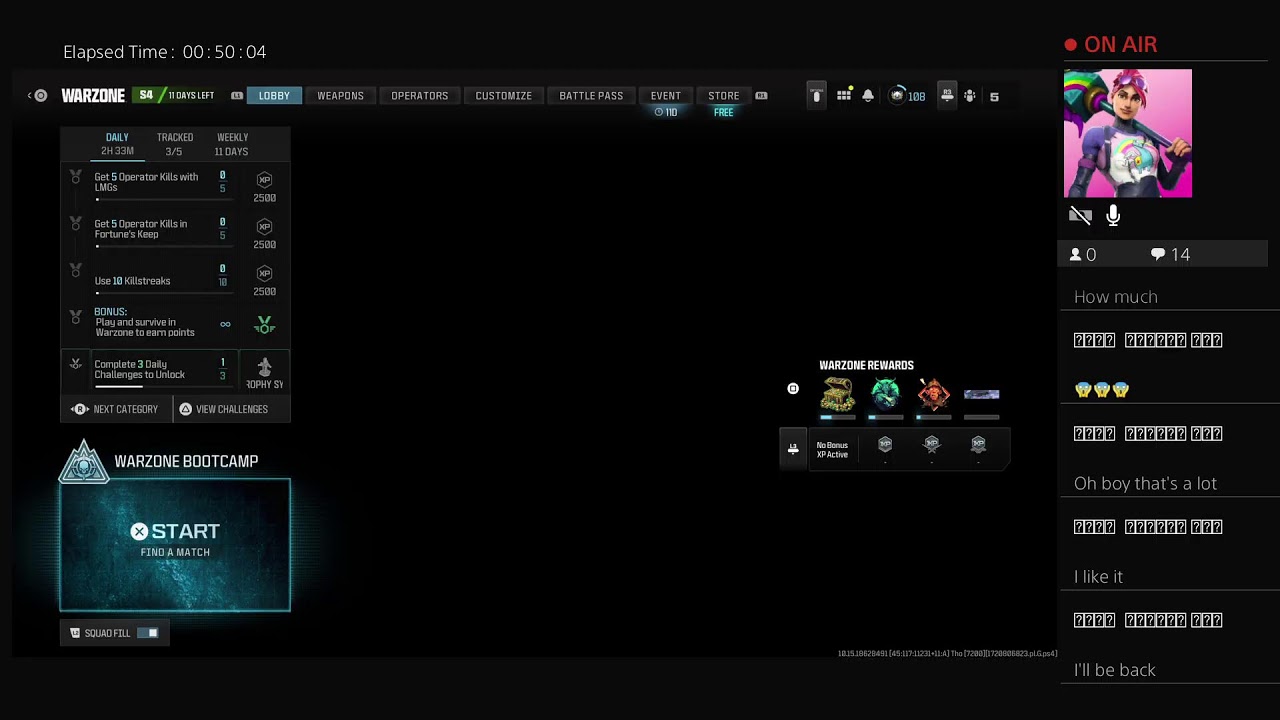Click the trophy statue unlock reward icon
The height and width of the screenshot is (720, 1280).
(265, 367)
